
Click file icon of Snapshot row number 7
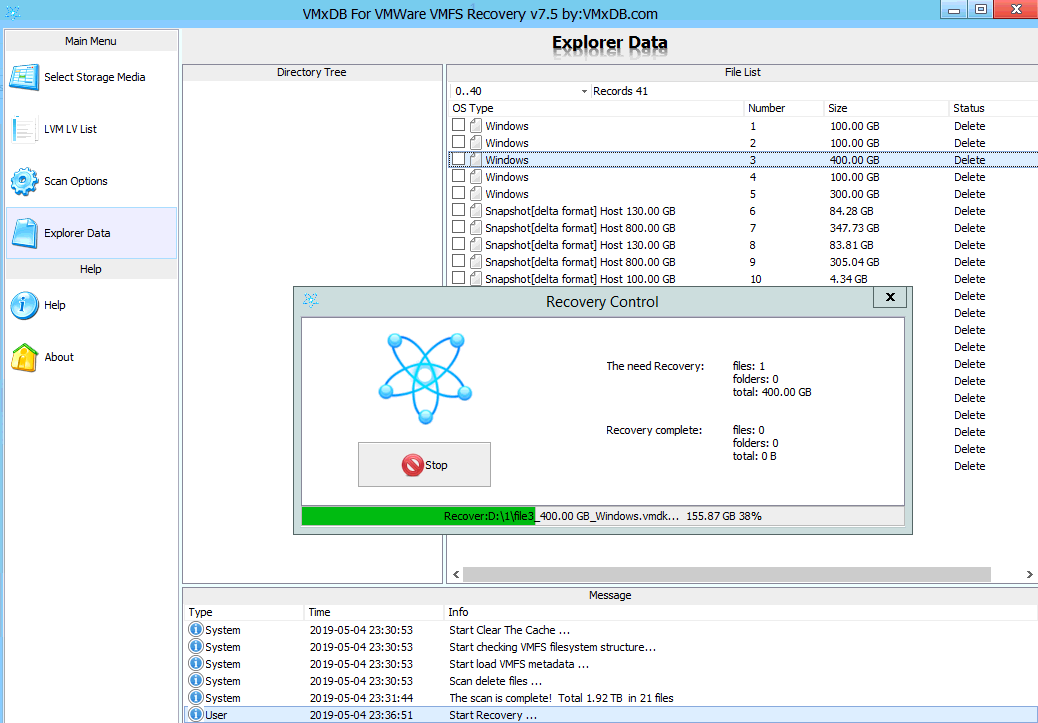(476, 228)
